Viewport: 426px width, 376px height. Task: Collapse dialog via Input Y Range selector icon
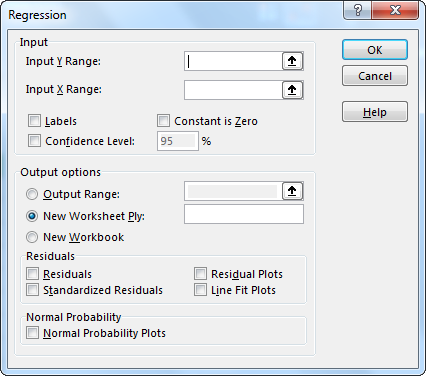pyautogui.click(x=292, y=61)
